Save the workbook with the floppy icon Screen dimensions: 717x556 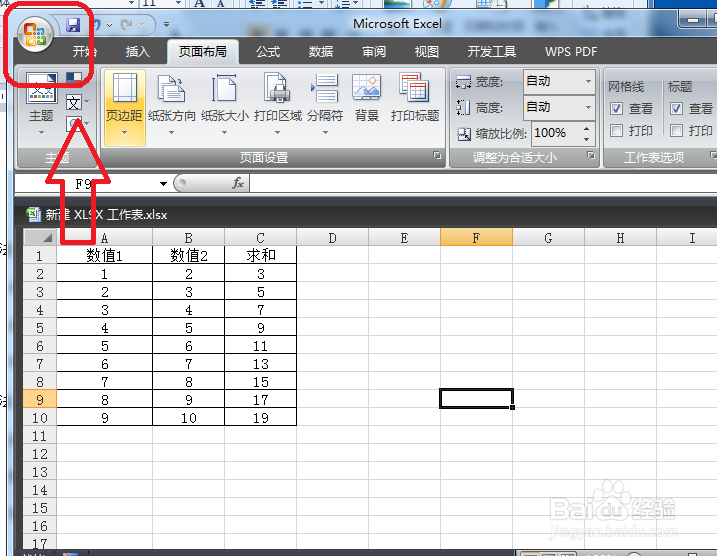(x=73, y=25)
